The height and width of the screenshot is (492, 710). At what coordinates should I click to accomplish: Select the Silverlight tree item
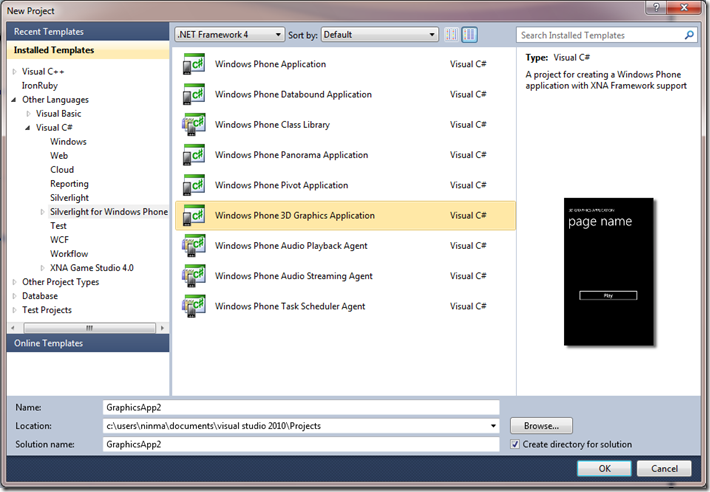tap(69, 198)
